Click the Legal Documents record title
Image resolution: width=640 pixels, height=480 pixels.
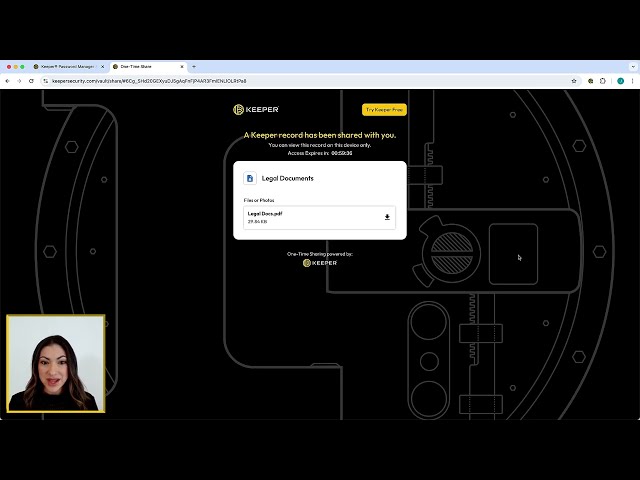point(287,178)
